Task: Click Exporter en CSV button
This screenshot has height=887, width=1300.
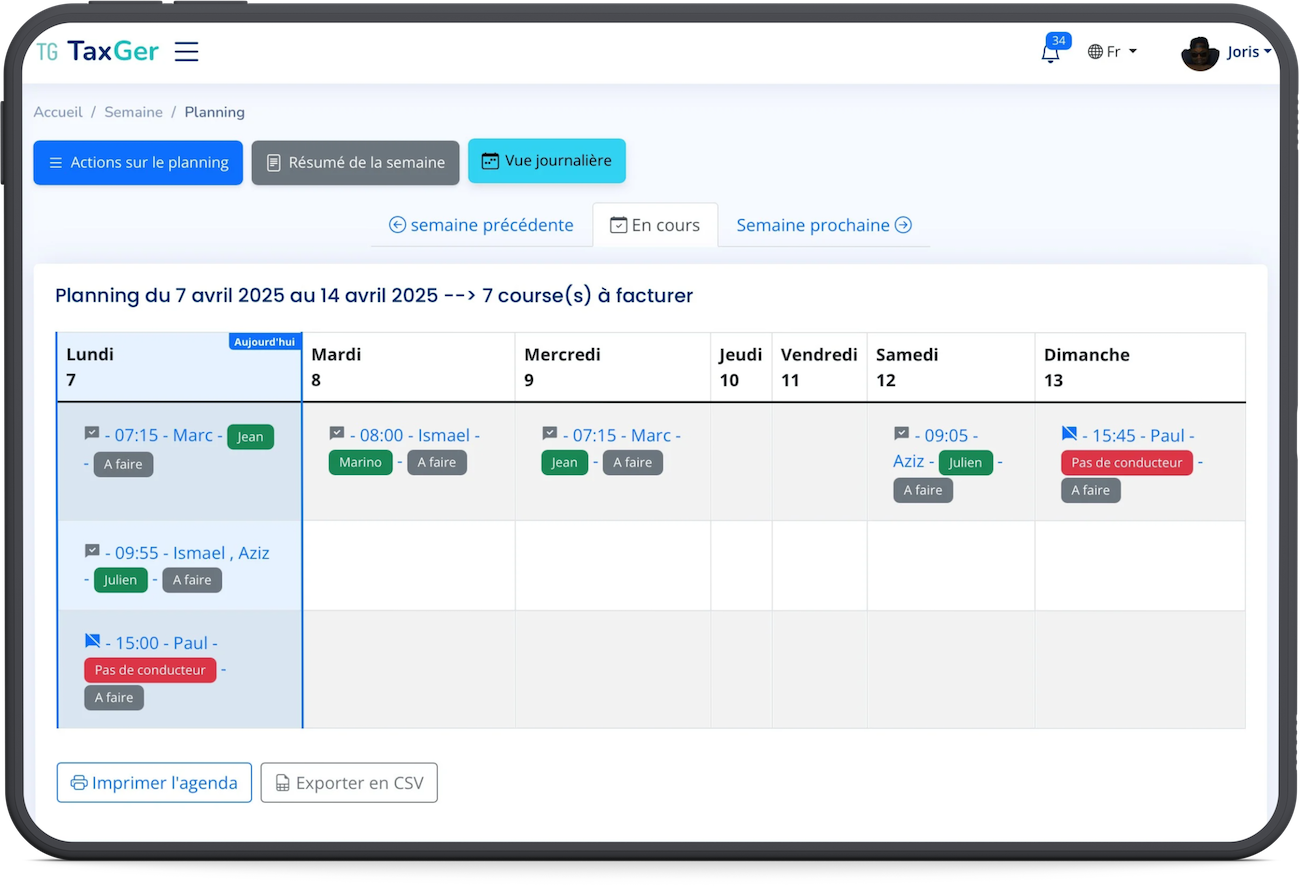Action: [349, 783]
